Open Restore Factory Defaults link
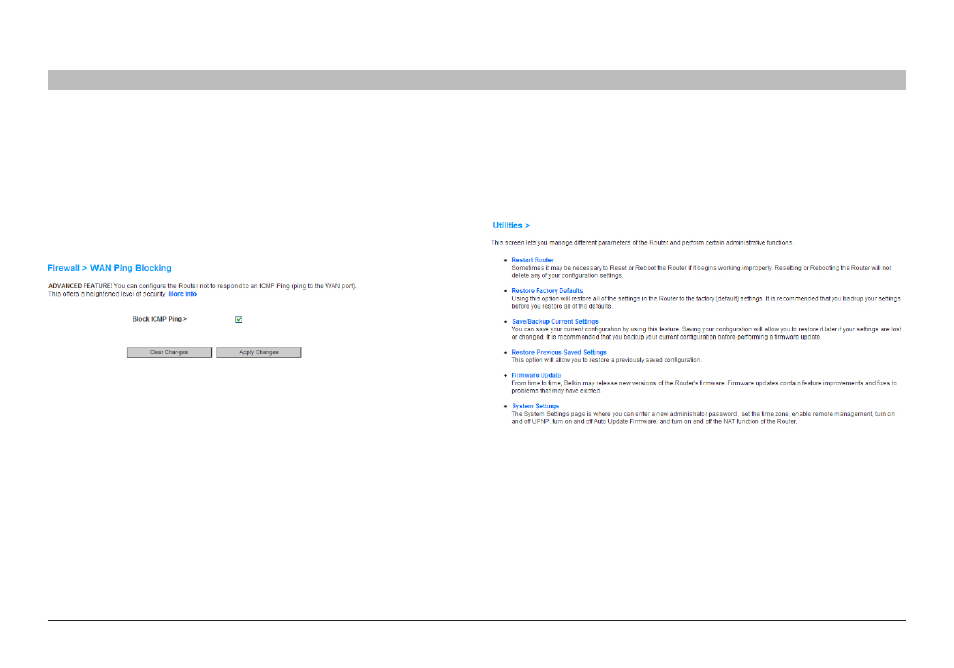The width and height of the screenshot is (954, 668). point(547,291)
